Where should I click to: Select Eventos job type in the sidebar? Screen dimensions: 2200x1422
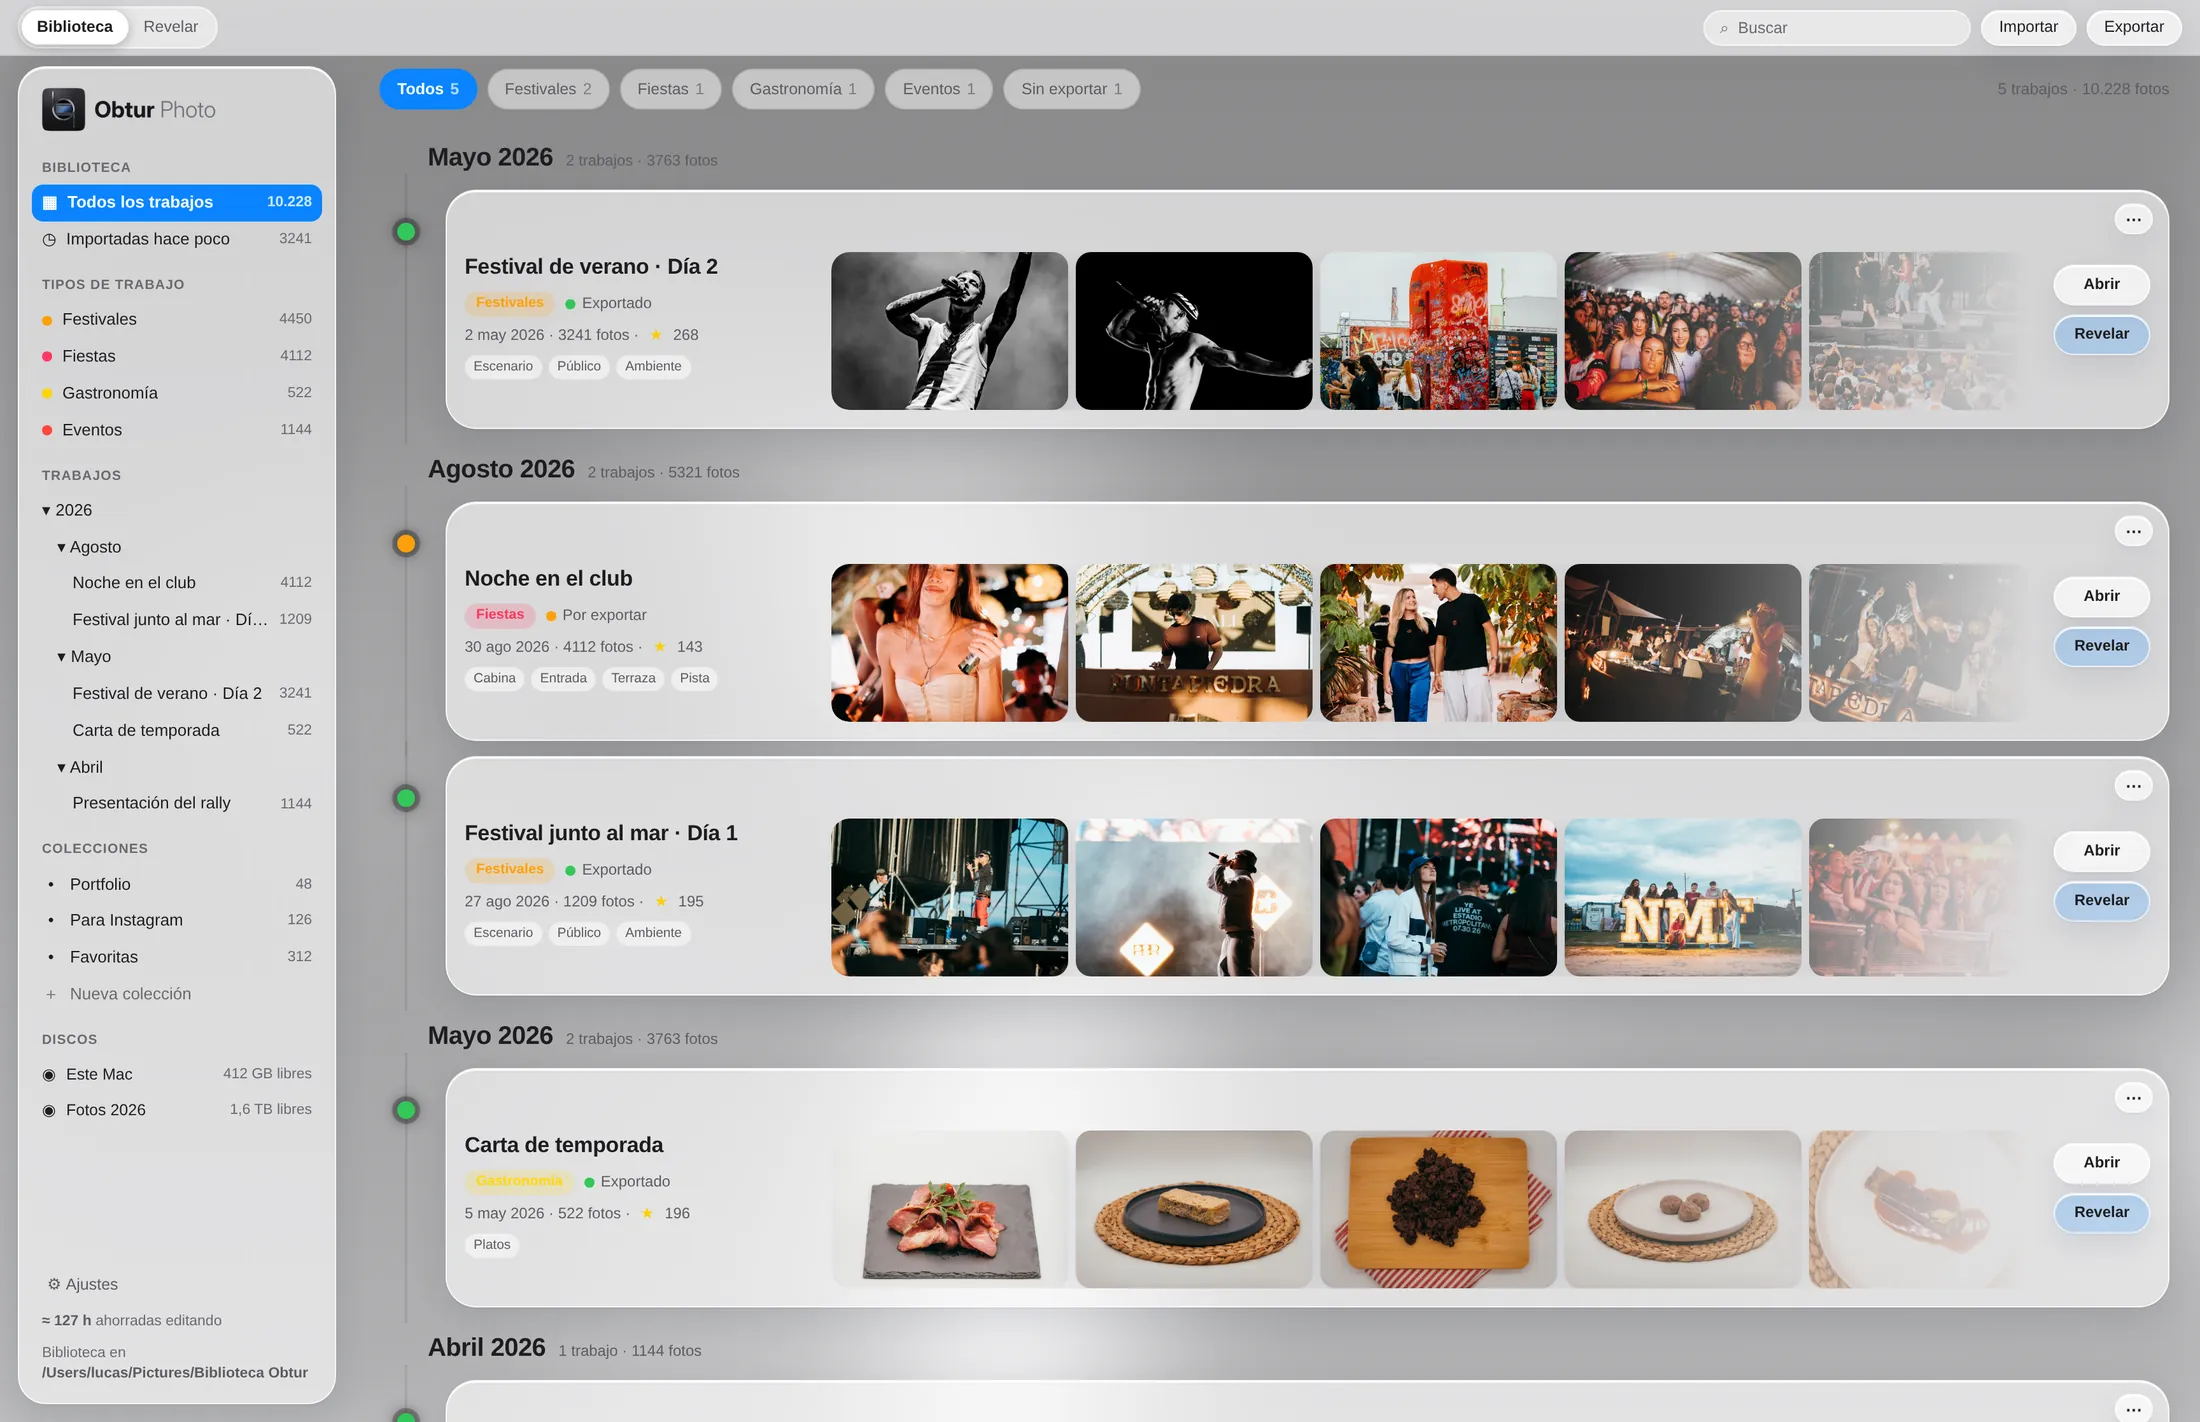[177, 431]
